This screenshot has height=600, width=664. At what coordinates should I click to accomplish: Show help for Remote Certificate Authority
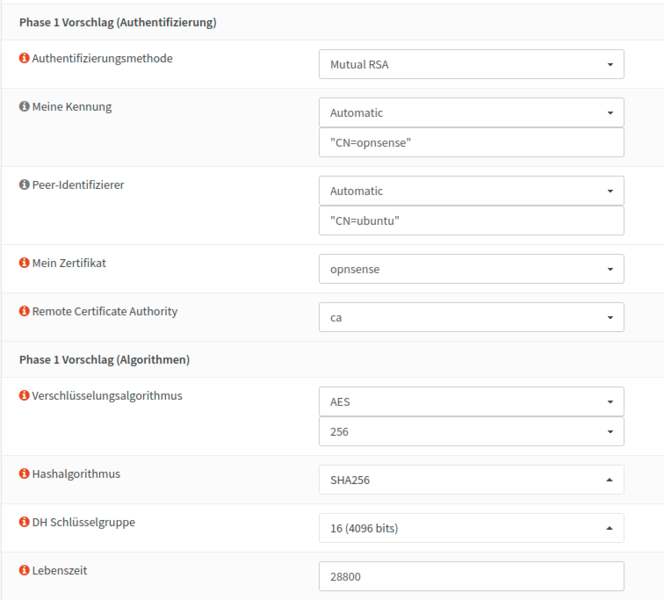pos(25,312)
